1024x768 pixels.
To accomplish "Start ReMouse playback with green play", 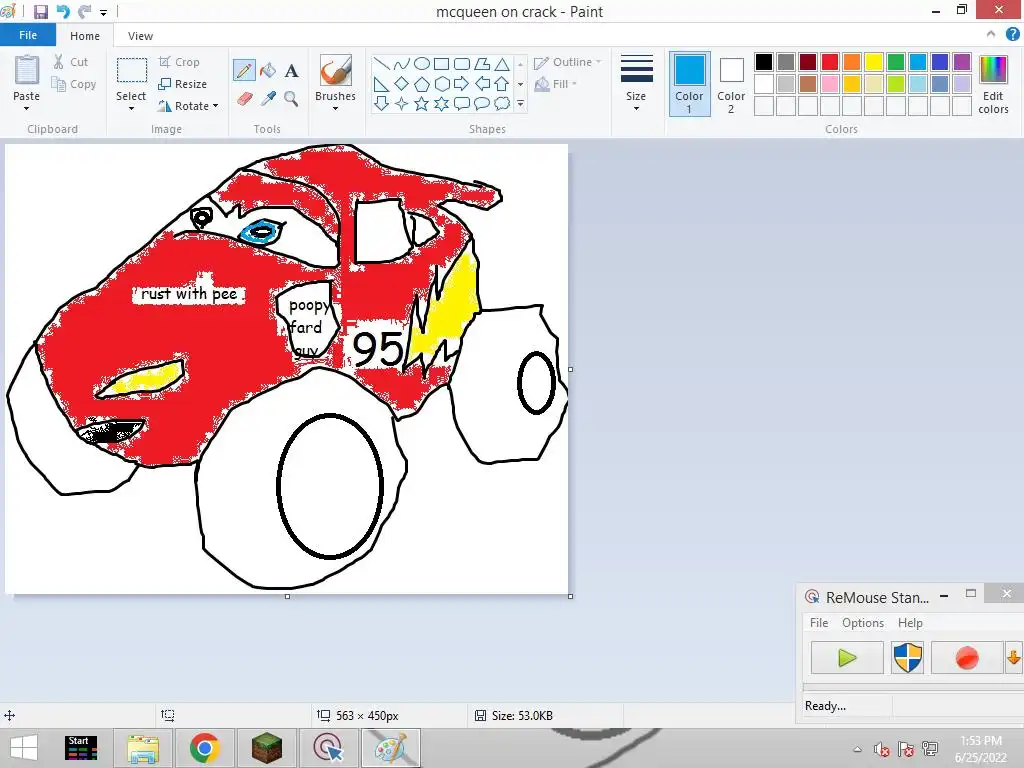I will pos(847,657).
